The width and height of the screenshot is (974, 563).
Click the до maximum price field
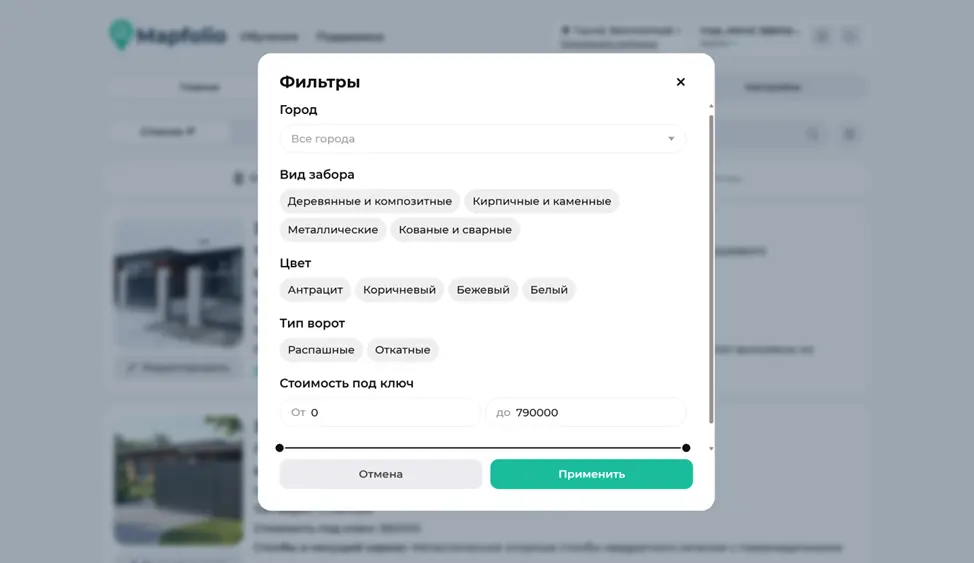pyautogui.click(x=586, y=413)
